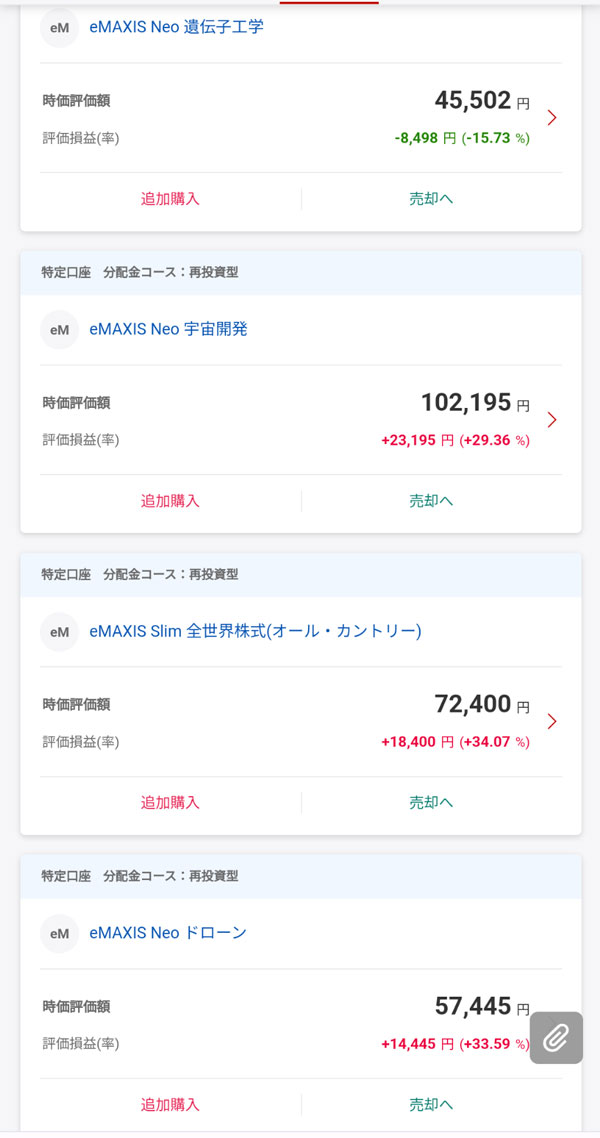
Task: Open the chevron for eMAXIS Slim 全世界株式
Action: (552, 722)
